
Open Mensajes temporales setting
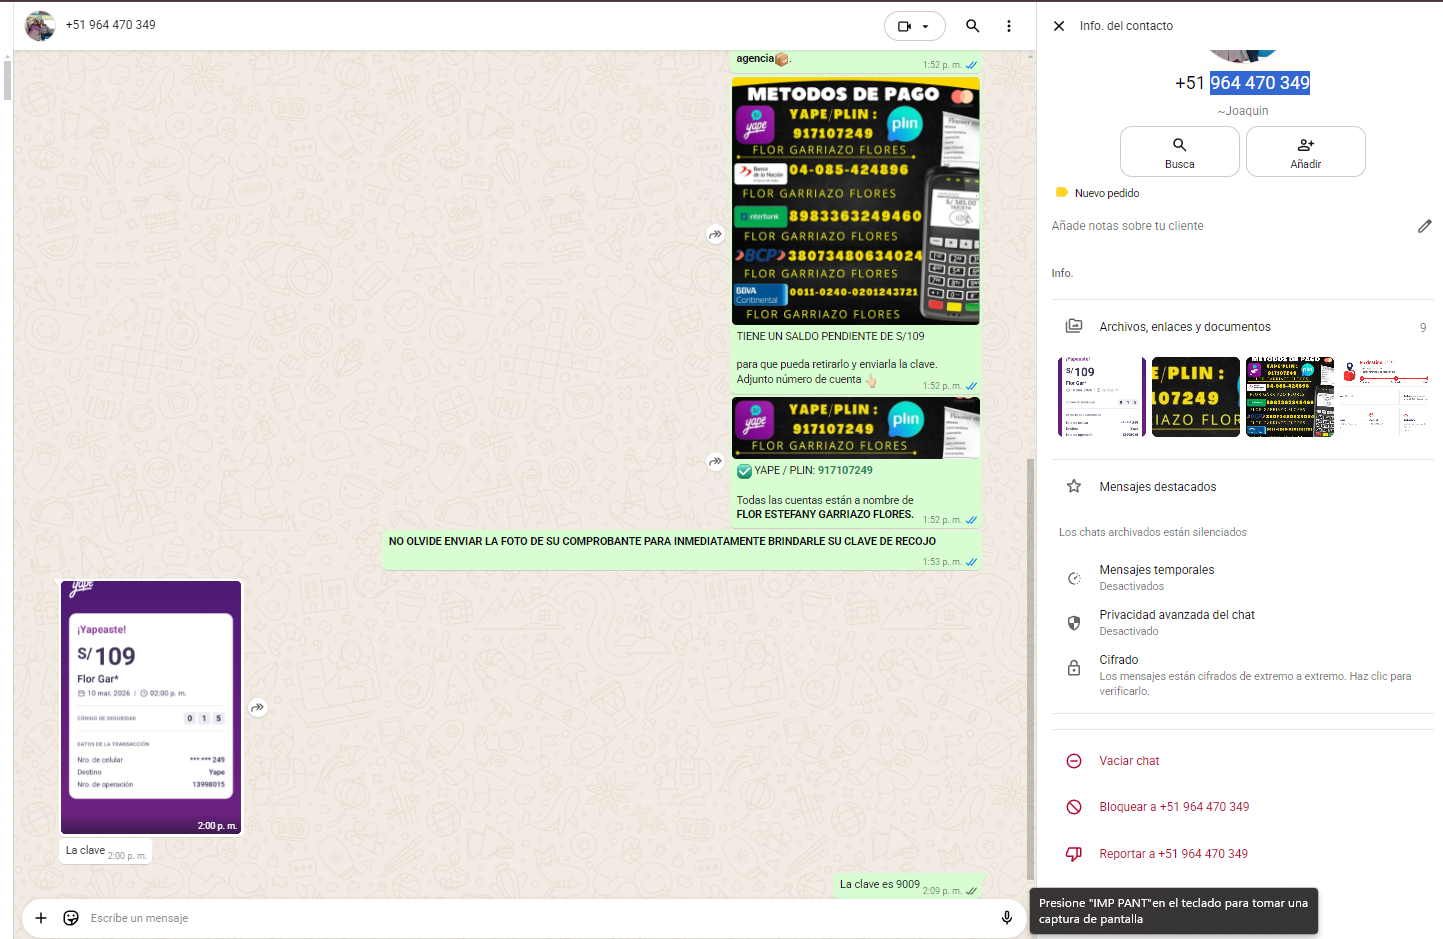pos(1156,577)
